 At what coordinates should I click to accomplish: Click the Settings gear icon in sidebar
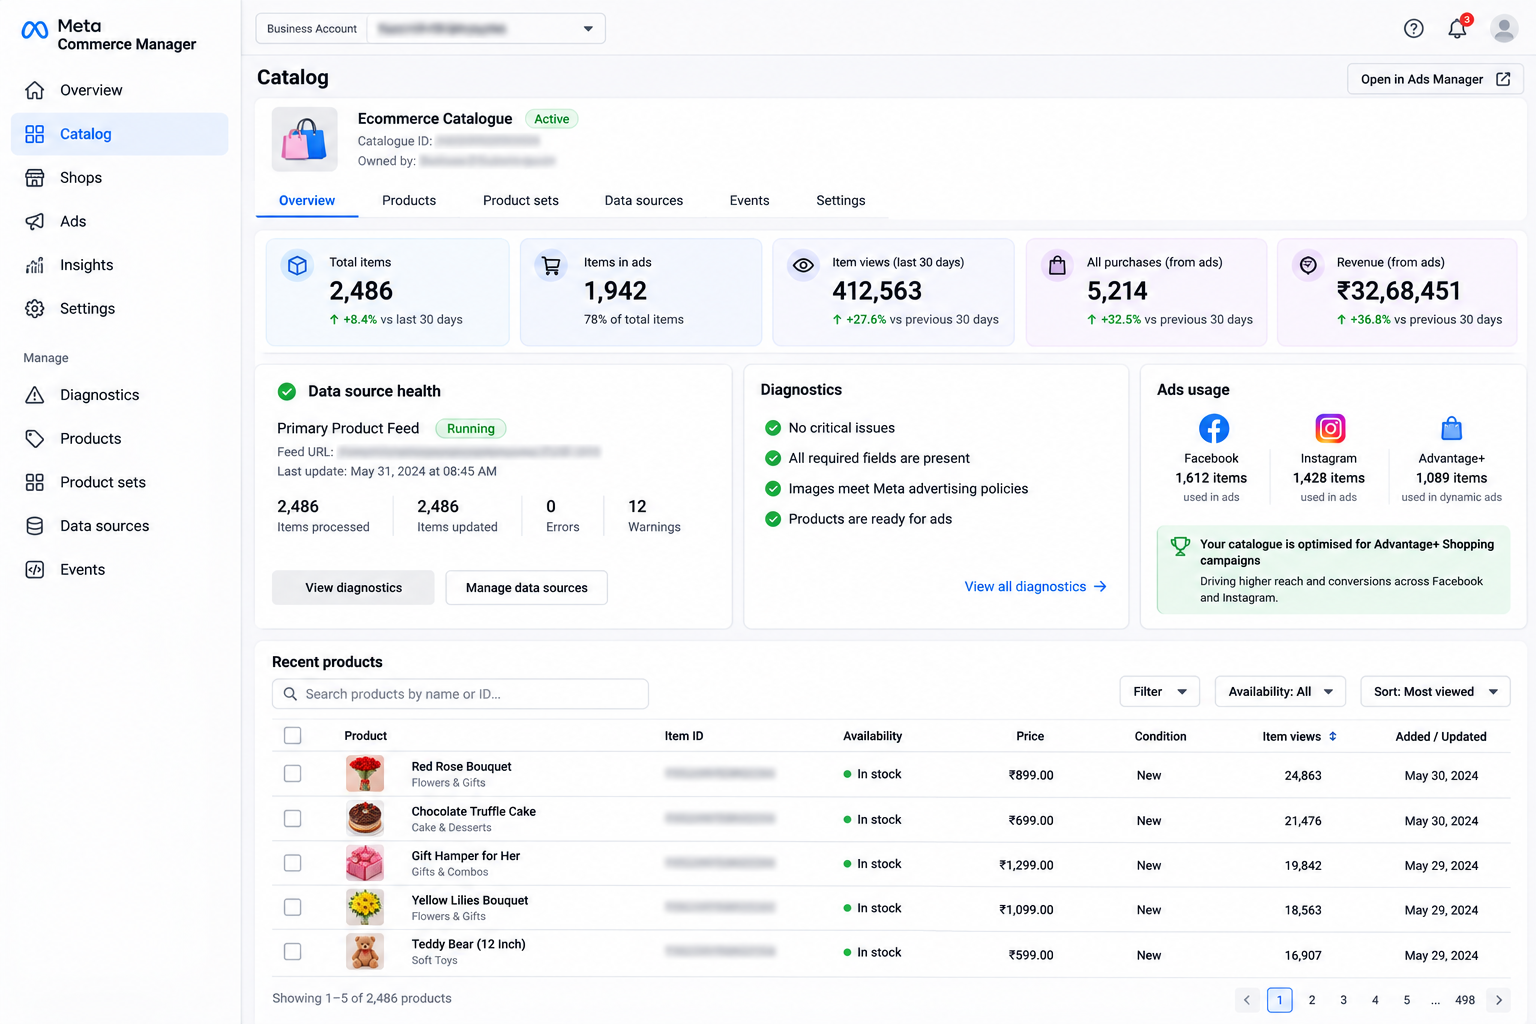[35, 309]
